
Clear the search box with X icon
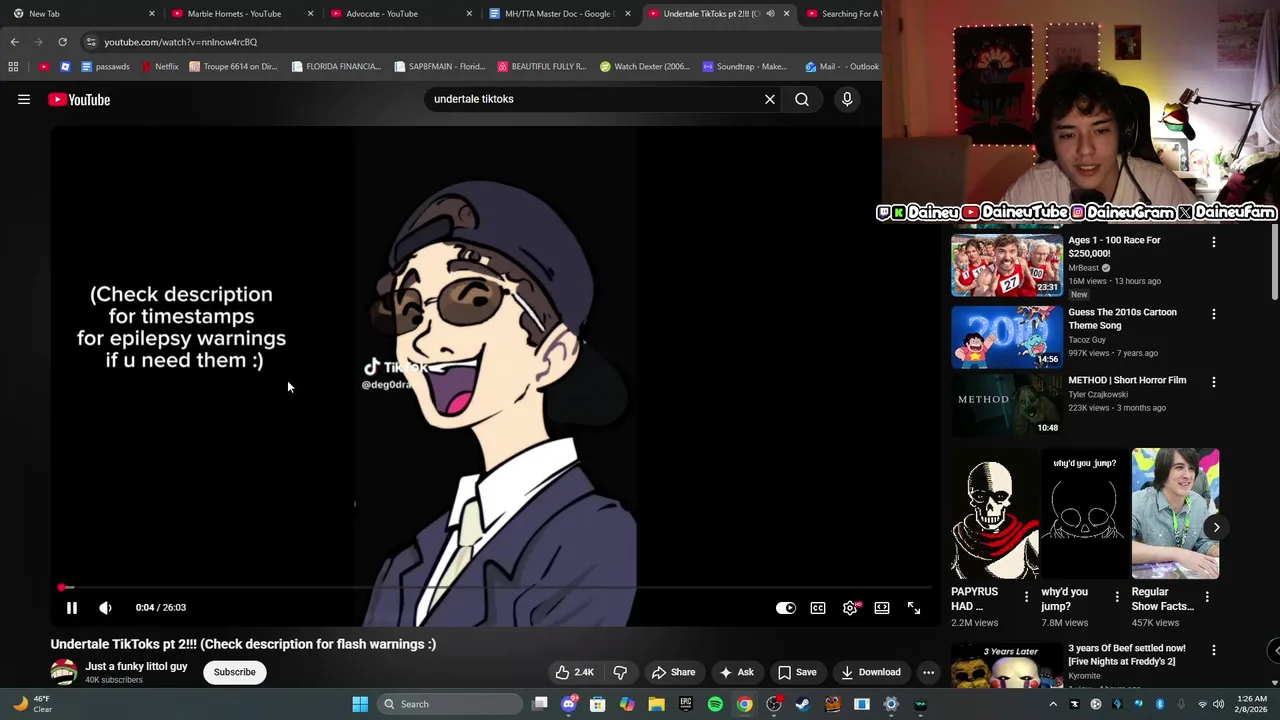pyautogui.click(x=770, y=99)
